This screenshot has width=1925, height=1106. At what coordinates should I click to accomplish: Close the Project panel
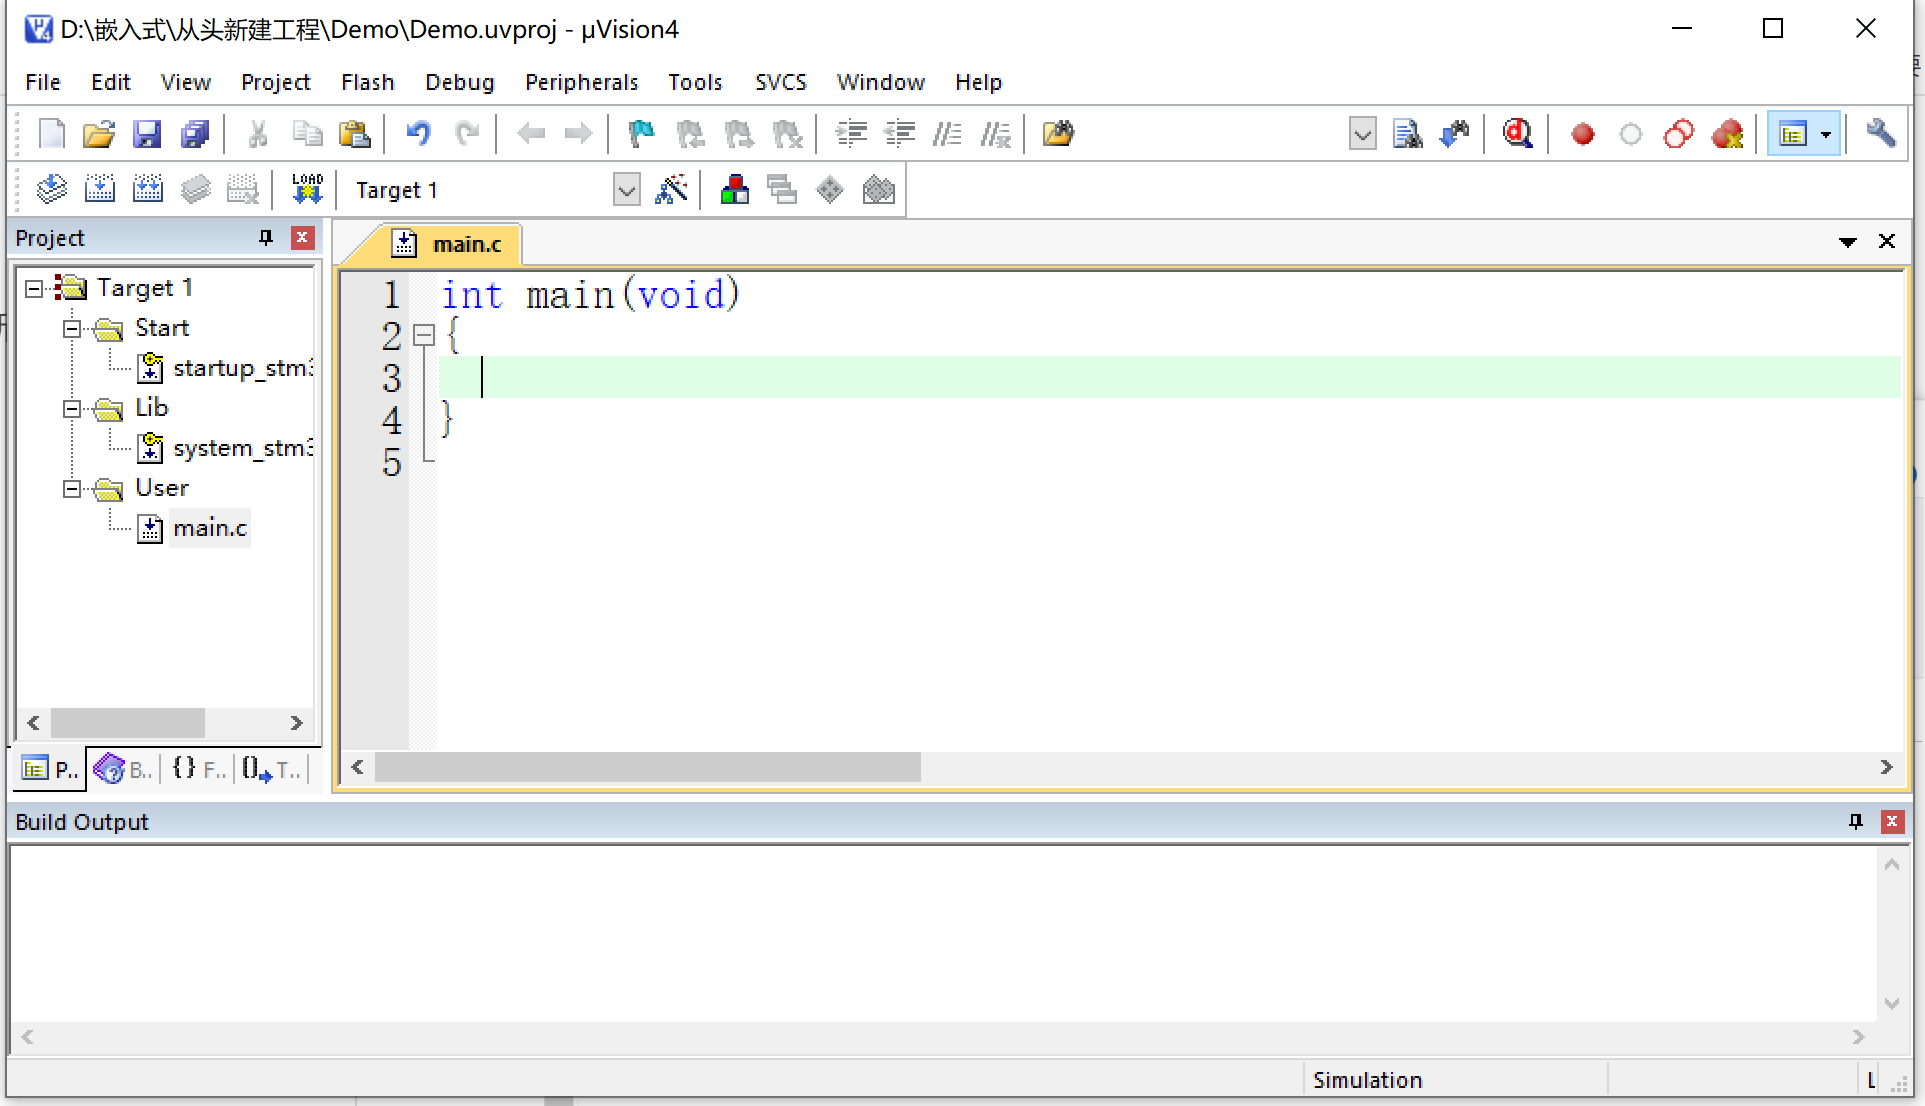302,237
